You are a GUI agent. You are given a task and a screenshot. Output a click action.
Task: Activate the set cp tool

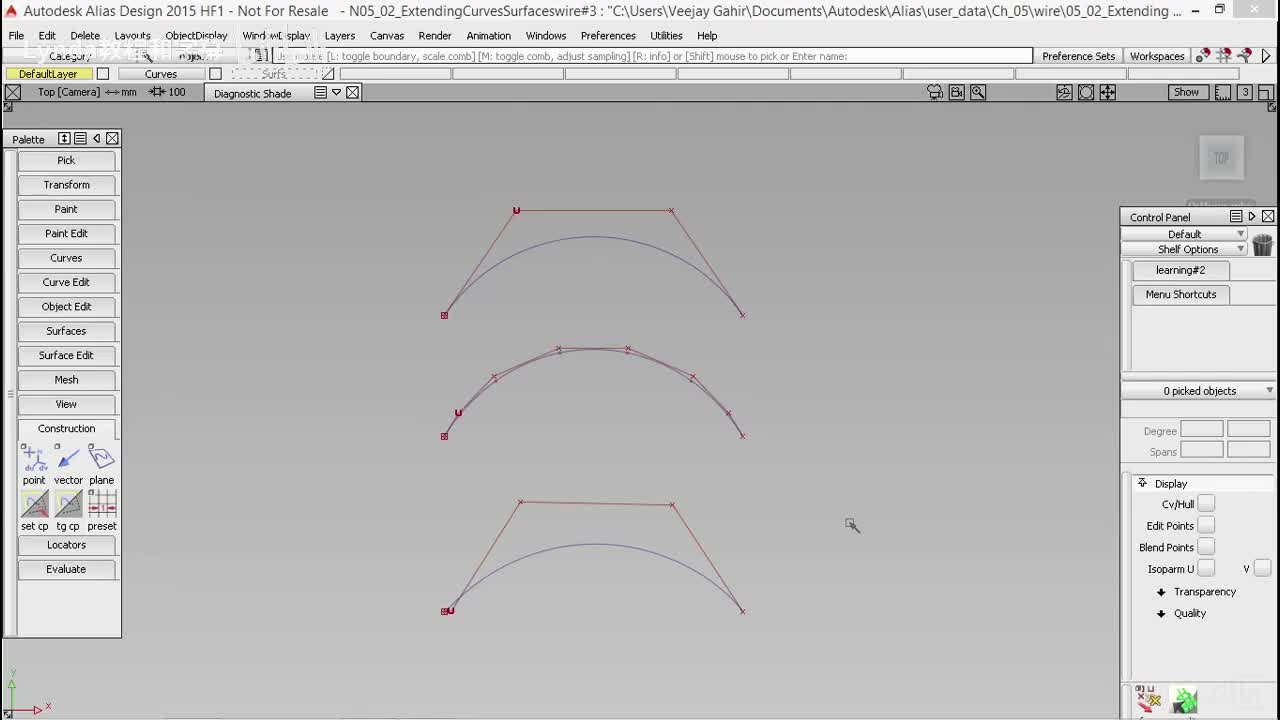(x=34, y=504)
